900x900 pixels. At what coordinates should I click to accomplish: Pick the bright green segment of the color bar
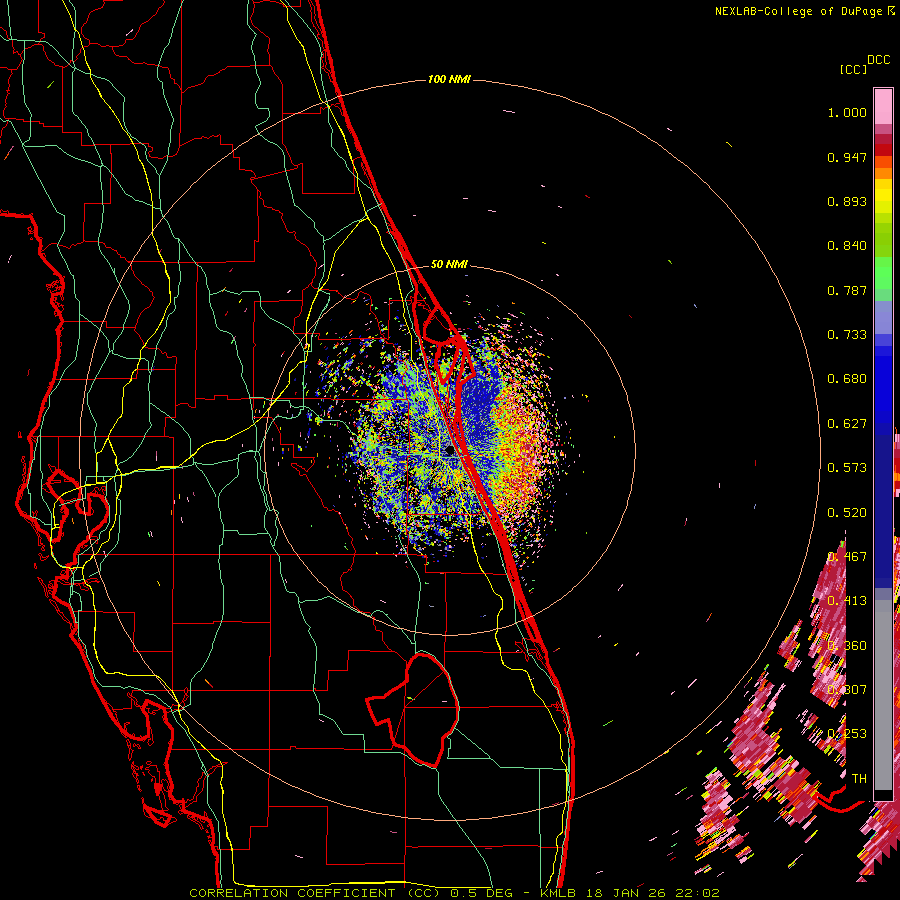point(883,273)
